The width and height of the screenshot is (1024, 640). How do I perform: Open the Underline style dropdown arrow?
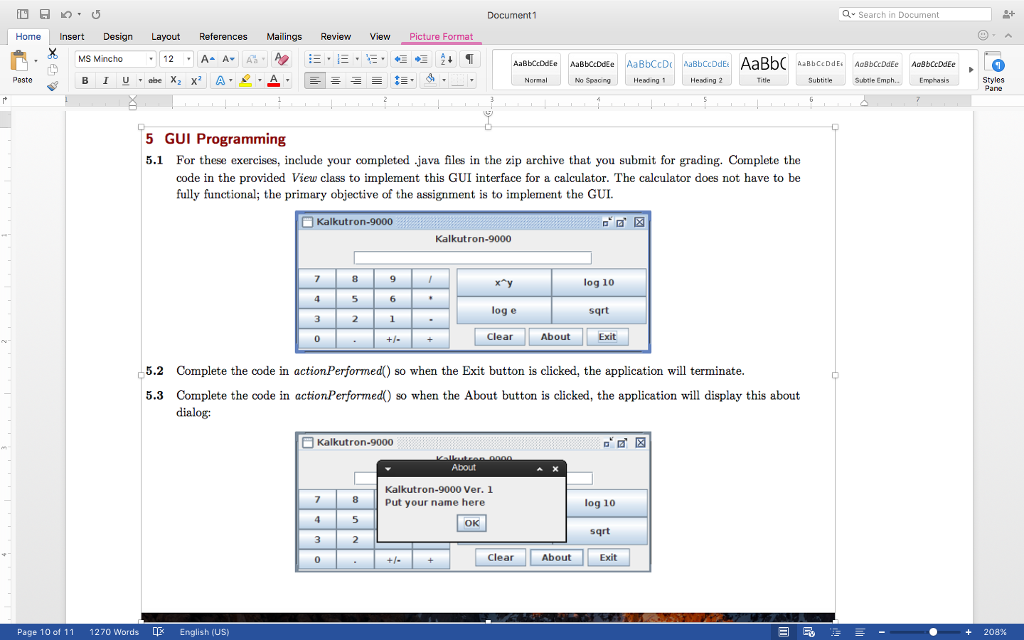pyautogui.click(x=140, y=80)
